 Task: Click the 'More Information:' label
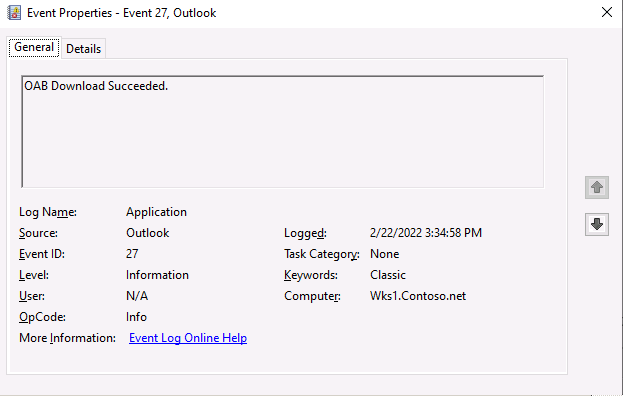pos(68,338)
